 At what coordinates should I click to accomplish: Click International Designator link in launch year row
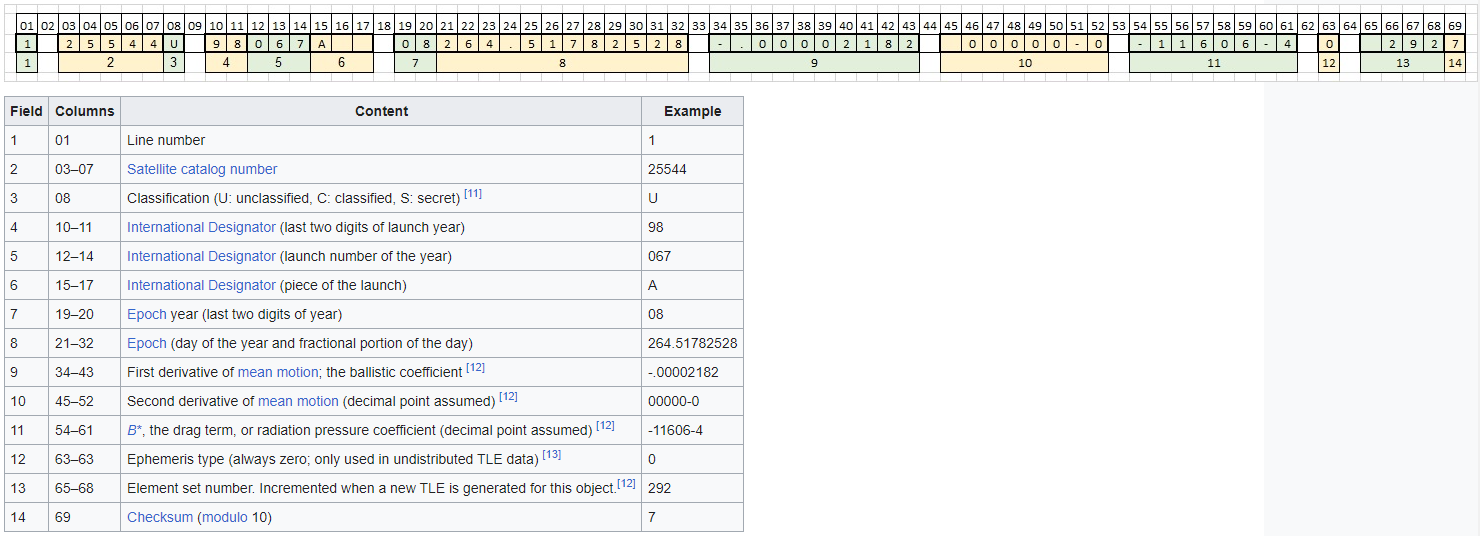coord(201,227)
